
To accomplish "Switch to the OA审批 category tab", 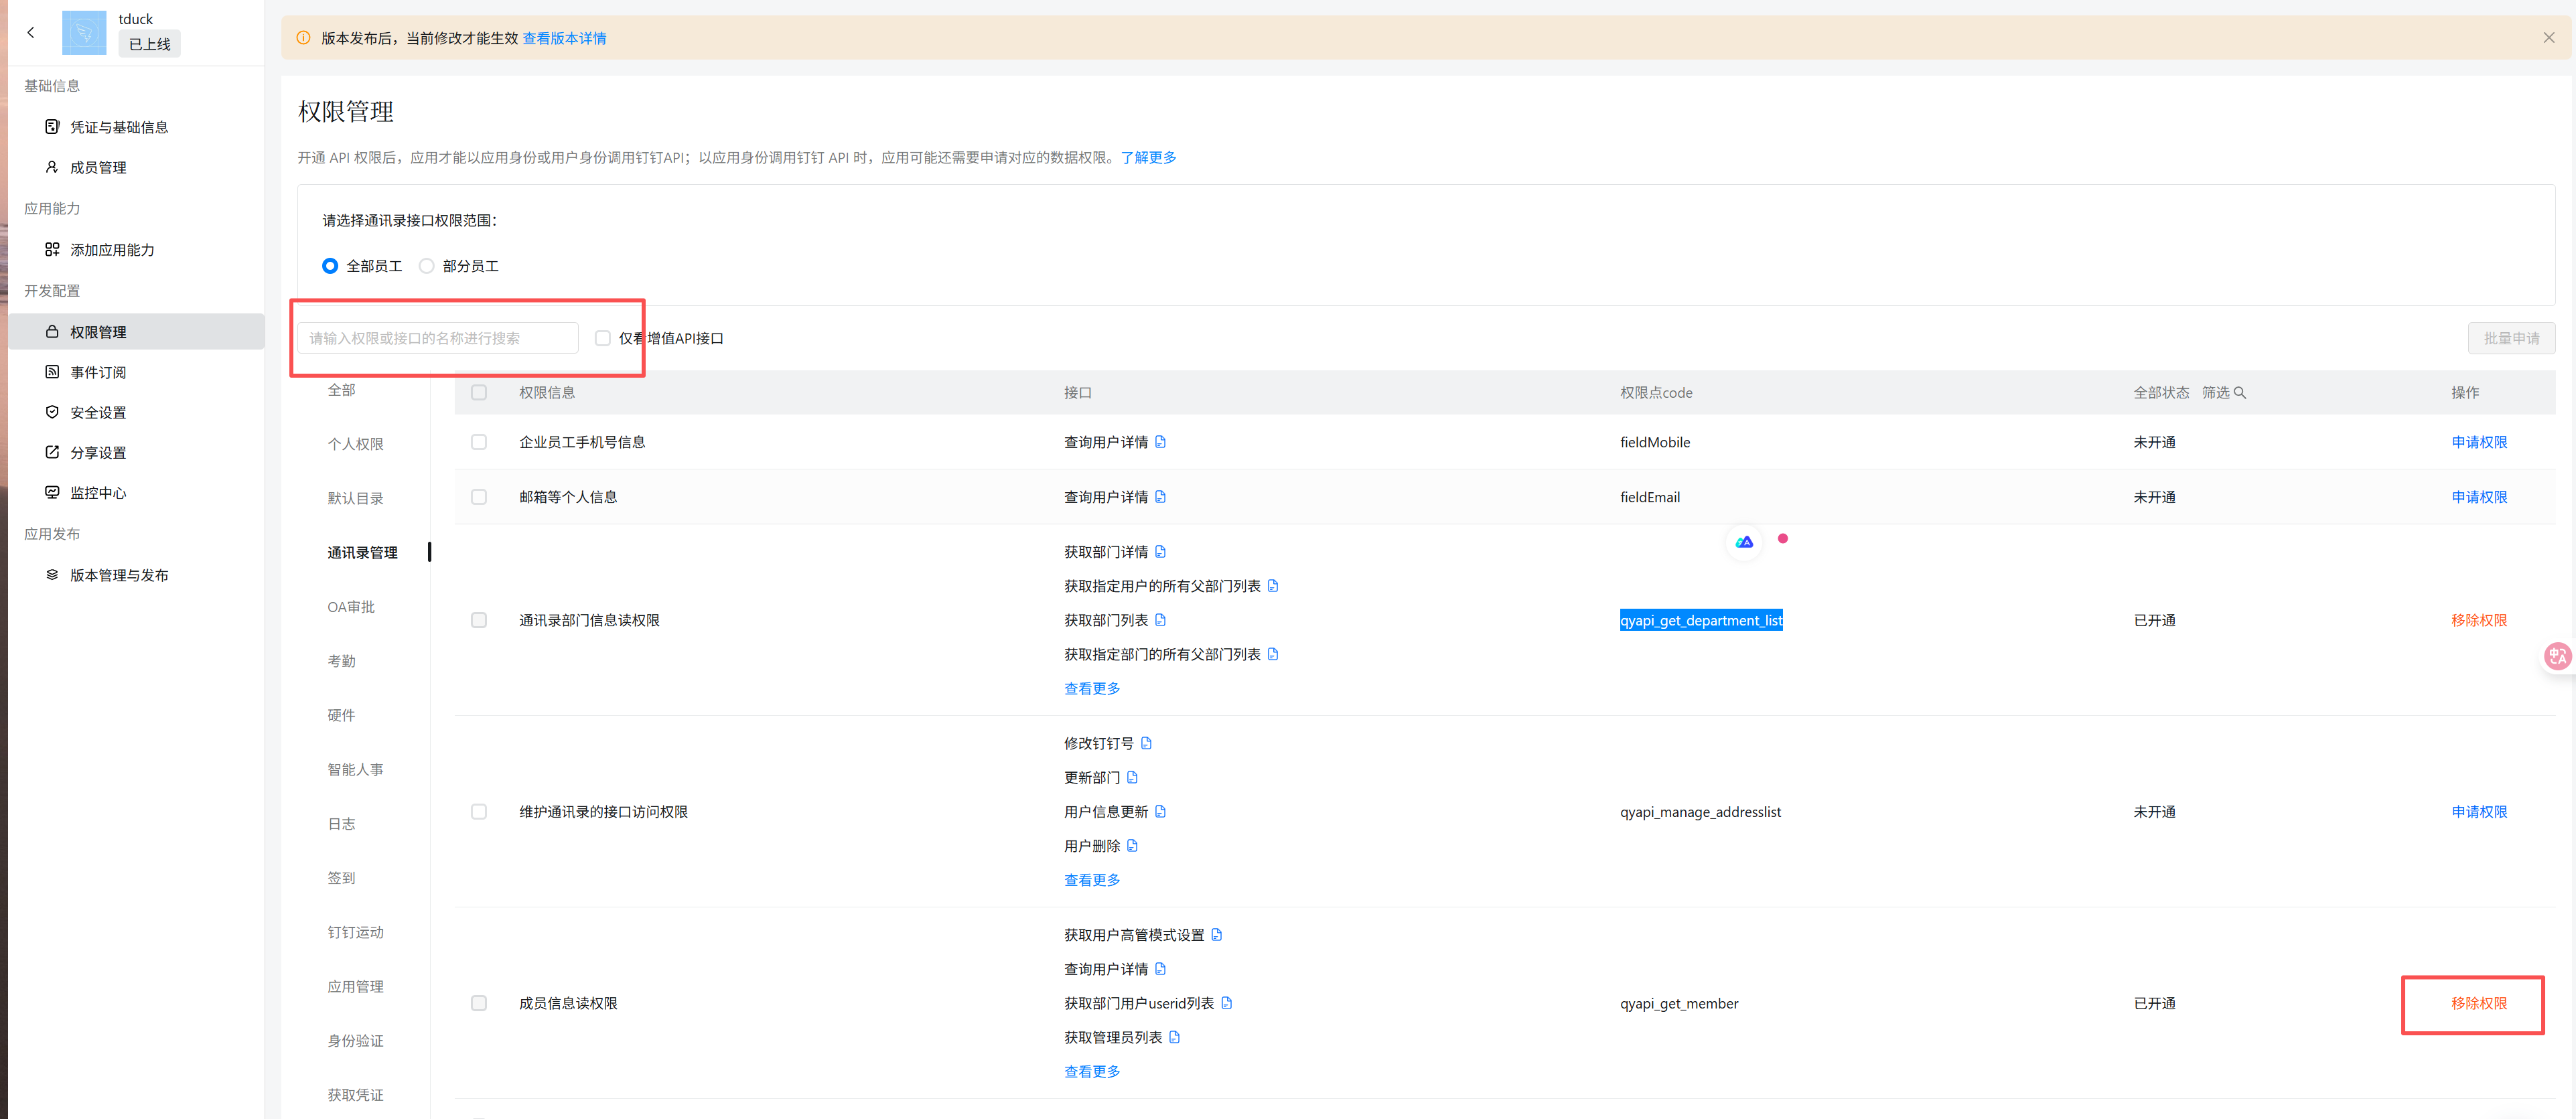I will 351,607.
